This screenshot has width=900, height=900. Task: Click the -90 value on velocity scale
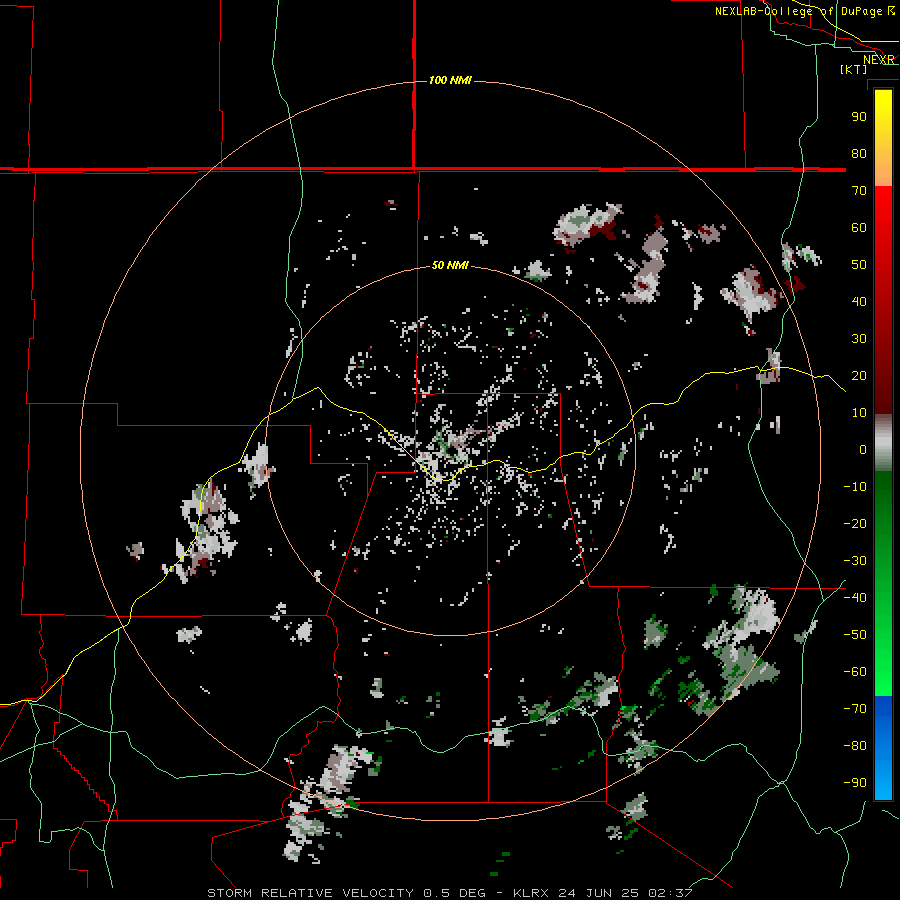click(x=855, y=782)
